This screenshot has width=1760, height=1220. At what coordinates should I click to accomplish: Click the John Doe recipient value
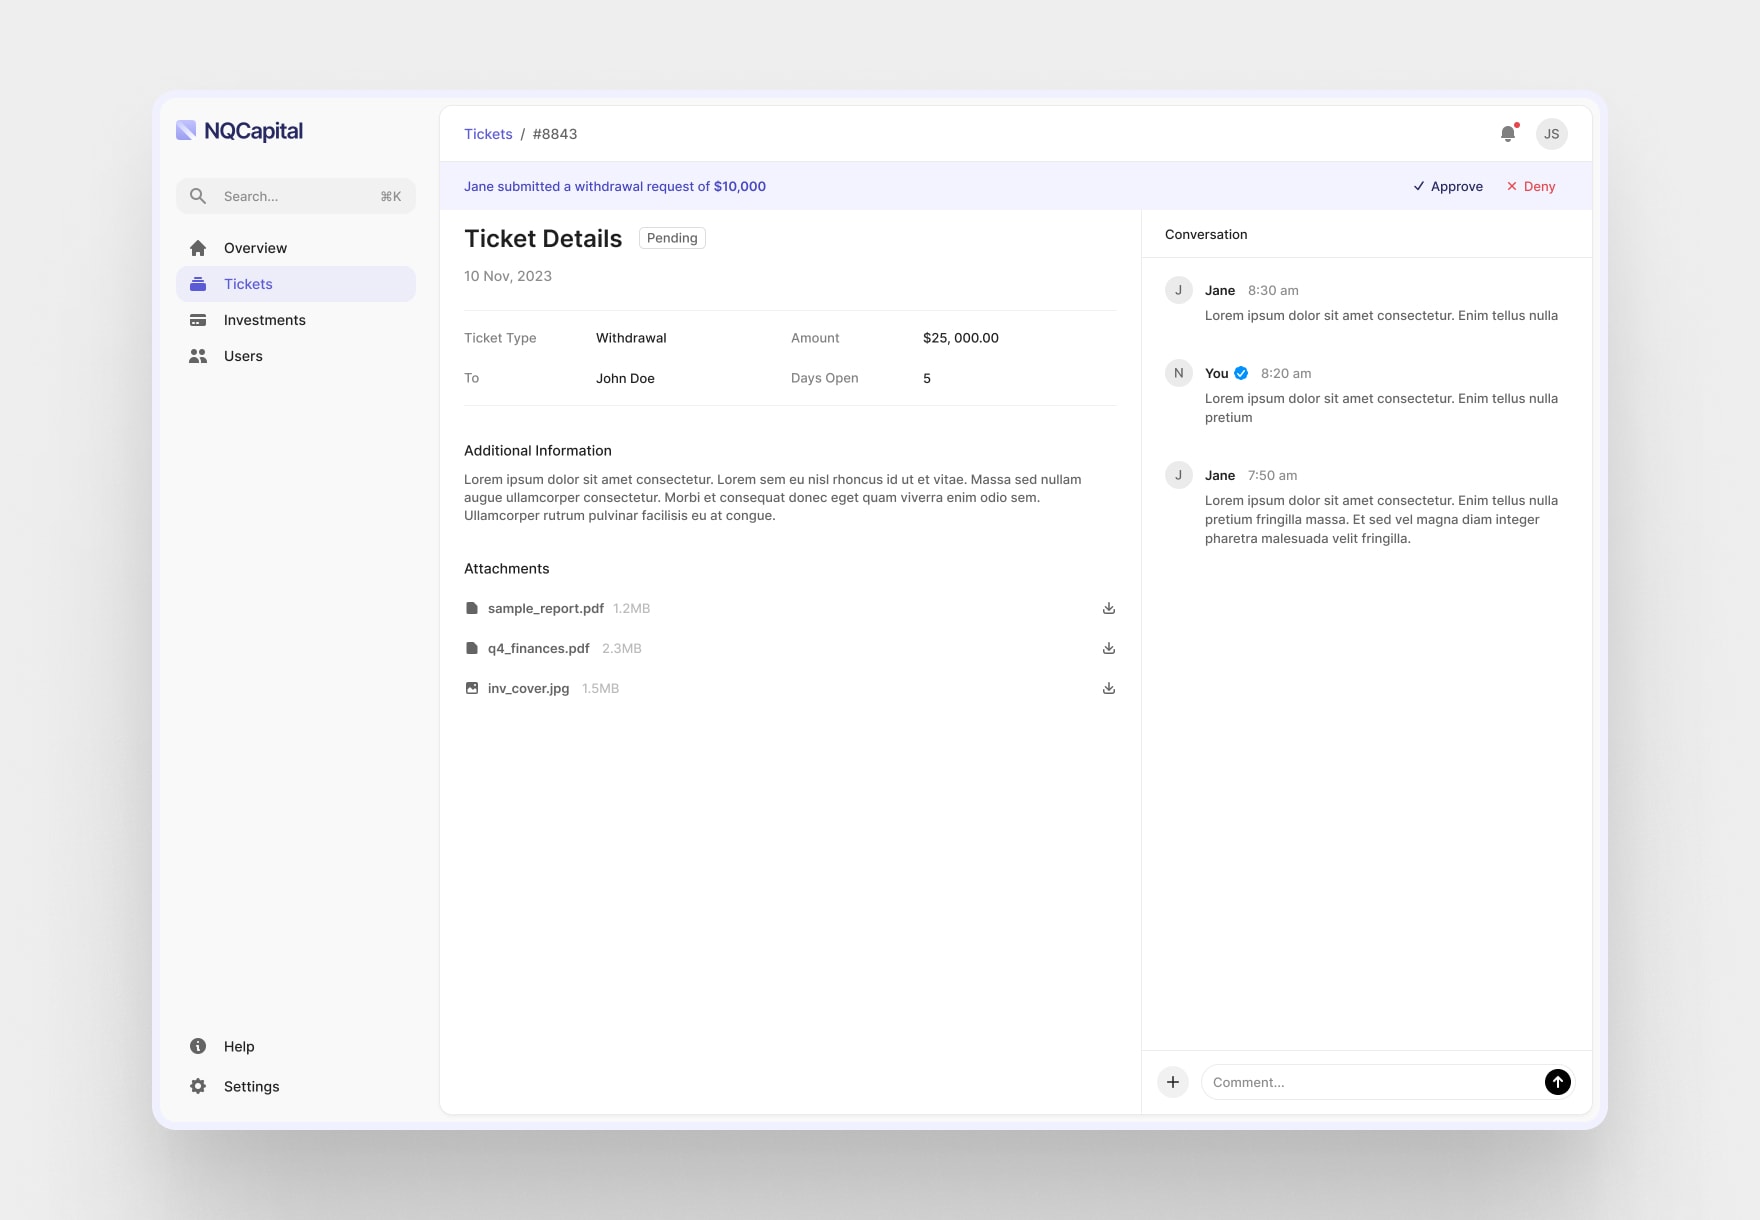tap(625, 378)
